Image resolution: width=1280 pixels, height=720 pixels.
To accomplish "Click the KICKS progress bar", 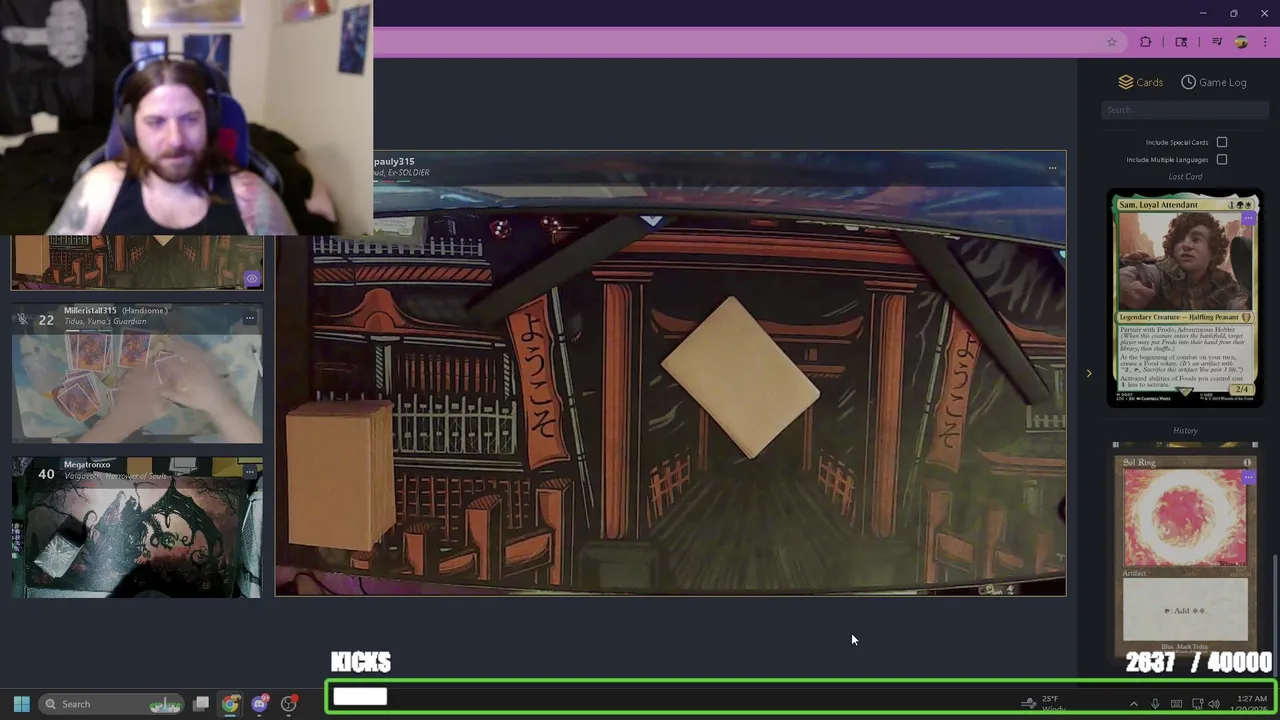I will click(800, 697).
